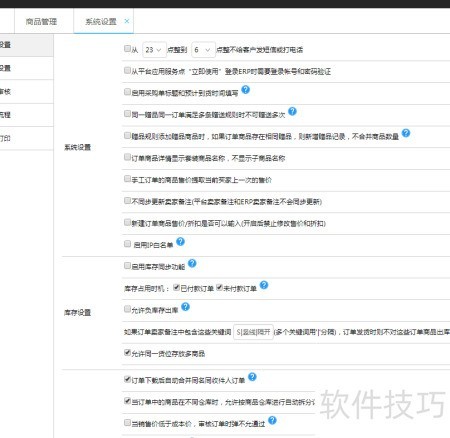The height and width of the screenshot is (438, 450).
Task: Select first item in left settings sidebar
Action: click(x=26, y=45)
